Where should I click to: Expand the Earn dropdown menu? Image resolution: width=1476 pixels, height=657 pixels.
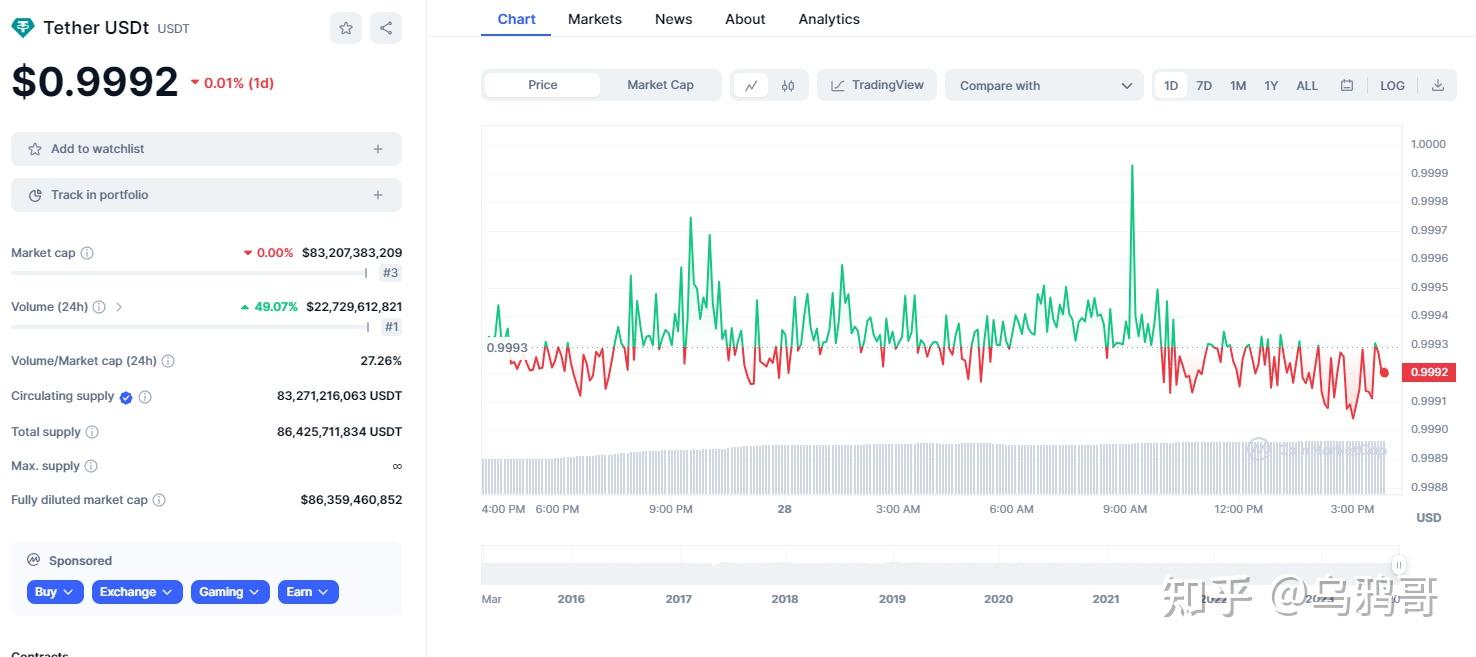pos(308,592)
